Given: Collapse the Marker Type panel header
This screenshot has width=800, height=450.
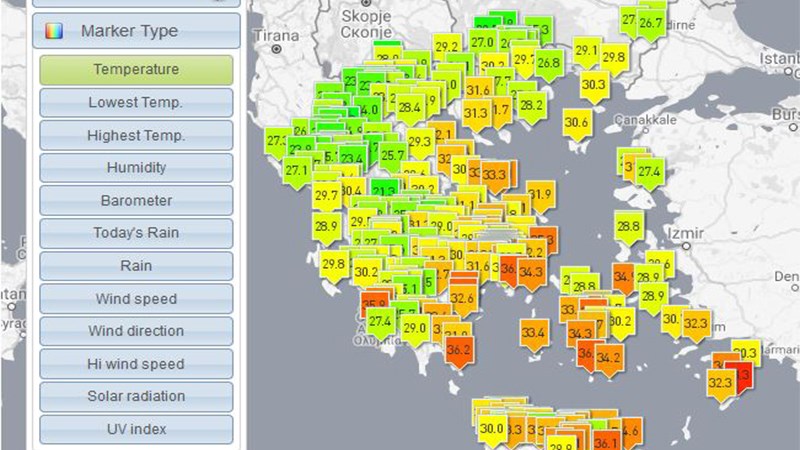Looking at the screenshot, I should click(136, 31).
